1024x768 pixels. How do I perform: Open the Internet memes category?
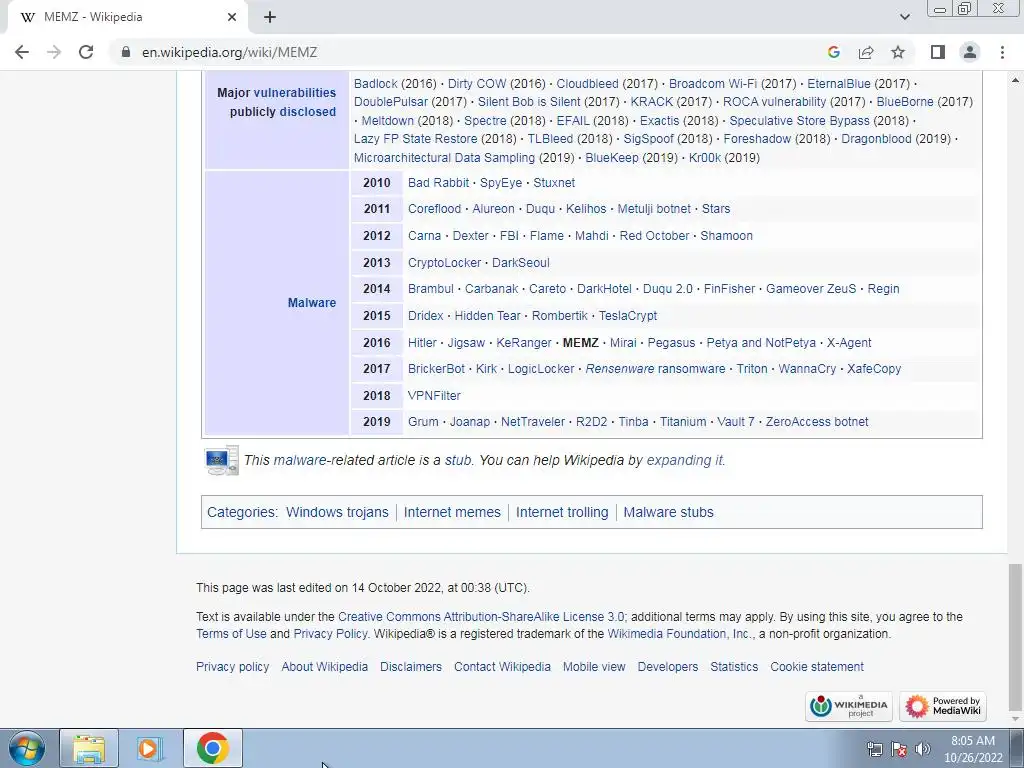(x=452, y=513)
